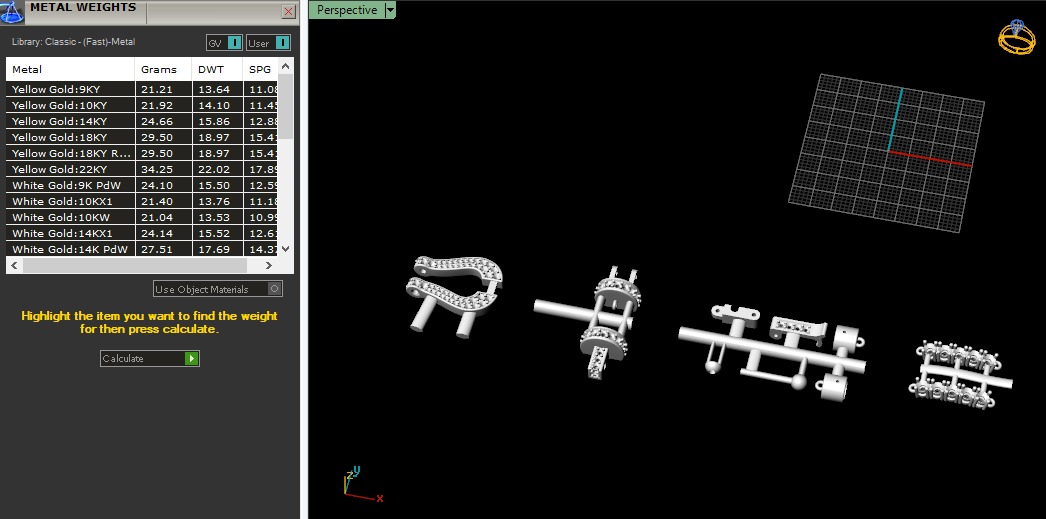Click the 22.02 DWT cell

tap(218, 169)
